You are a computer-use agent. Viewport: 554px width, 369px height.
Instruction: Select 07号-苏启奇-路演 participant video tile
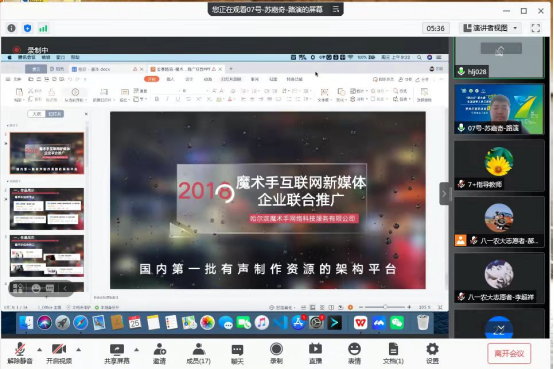point(499,109)
